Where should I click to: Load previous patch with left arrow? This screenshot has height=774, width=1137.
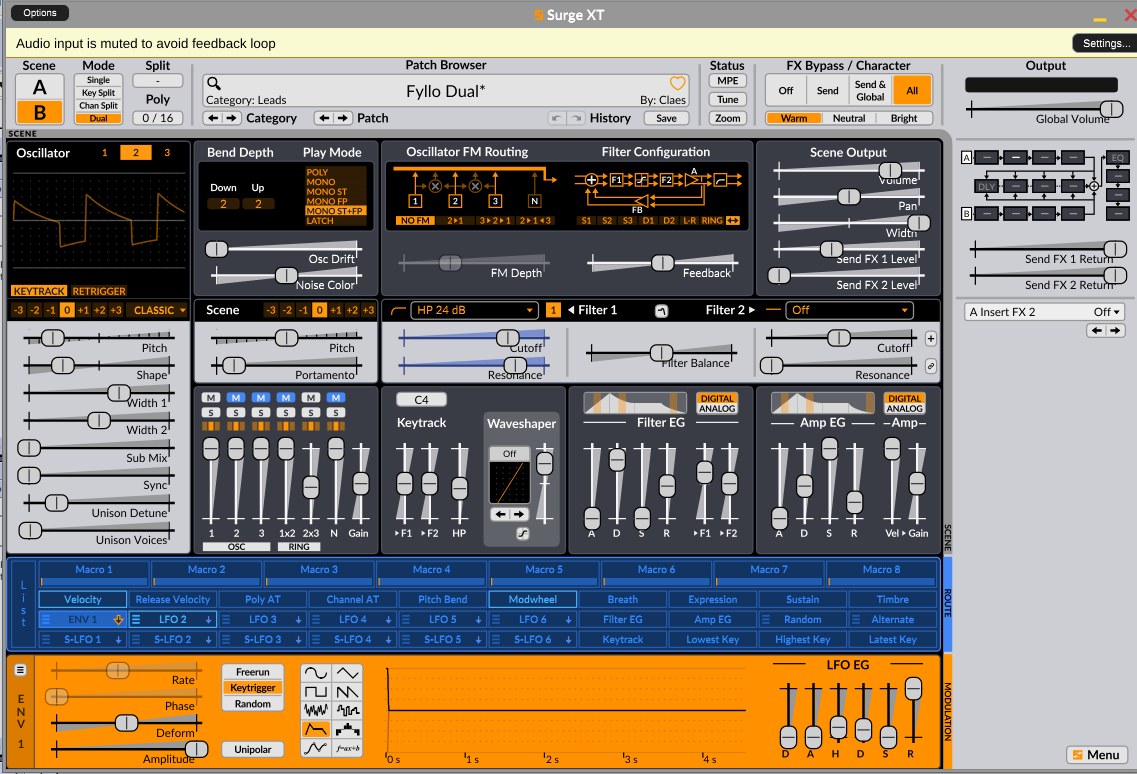[x=324, y=118]
